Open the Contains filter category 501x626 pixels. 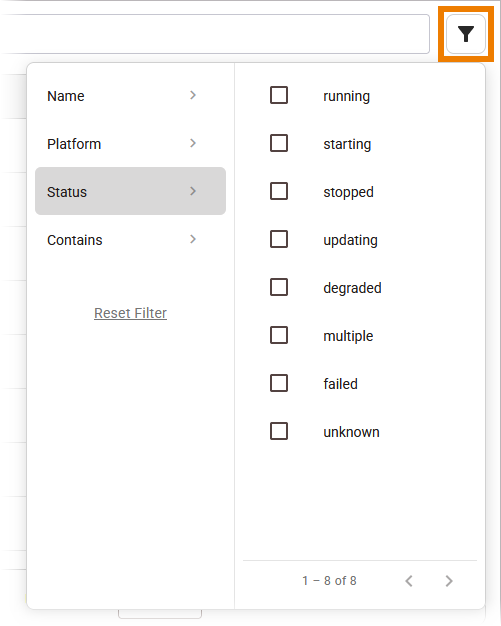click(x=131, y=240)
